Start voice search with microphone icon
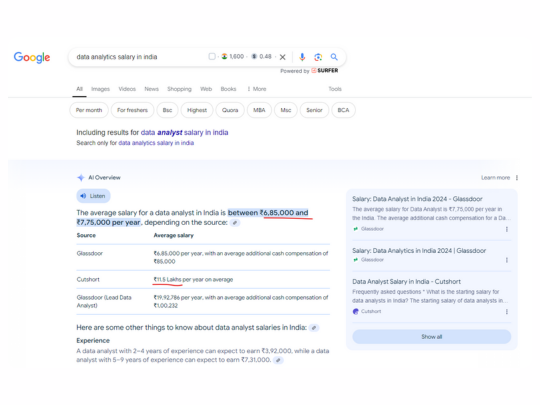This screenshot has height=405, width=540. [x=302, y=57]
